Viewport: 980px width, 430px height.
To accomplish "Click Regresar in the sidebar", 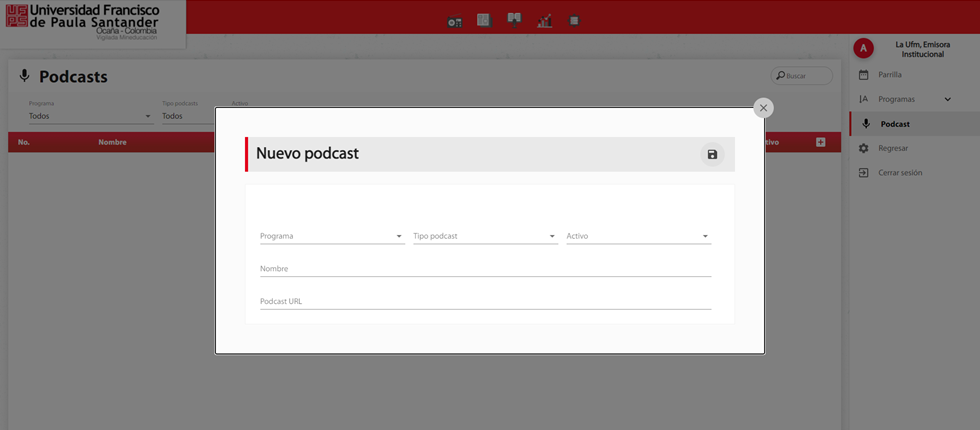I will coord(893,148).
